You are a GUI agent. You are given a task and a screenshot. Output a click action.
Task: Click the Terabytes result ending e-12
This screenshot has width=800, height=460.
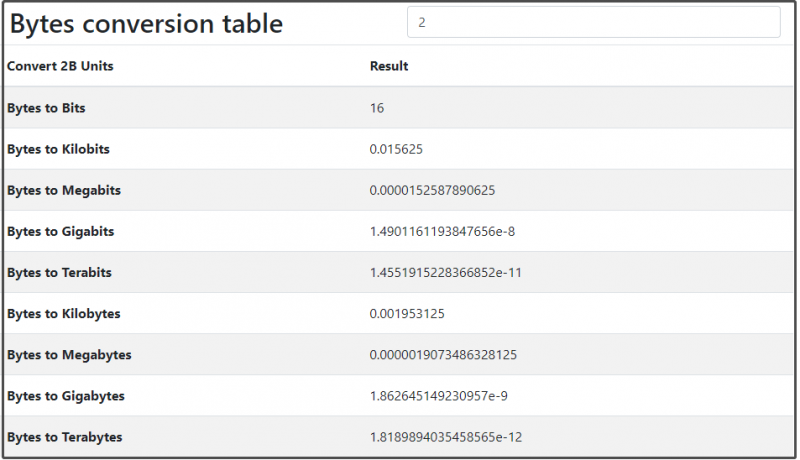[445, 438]
